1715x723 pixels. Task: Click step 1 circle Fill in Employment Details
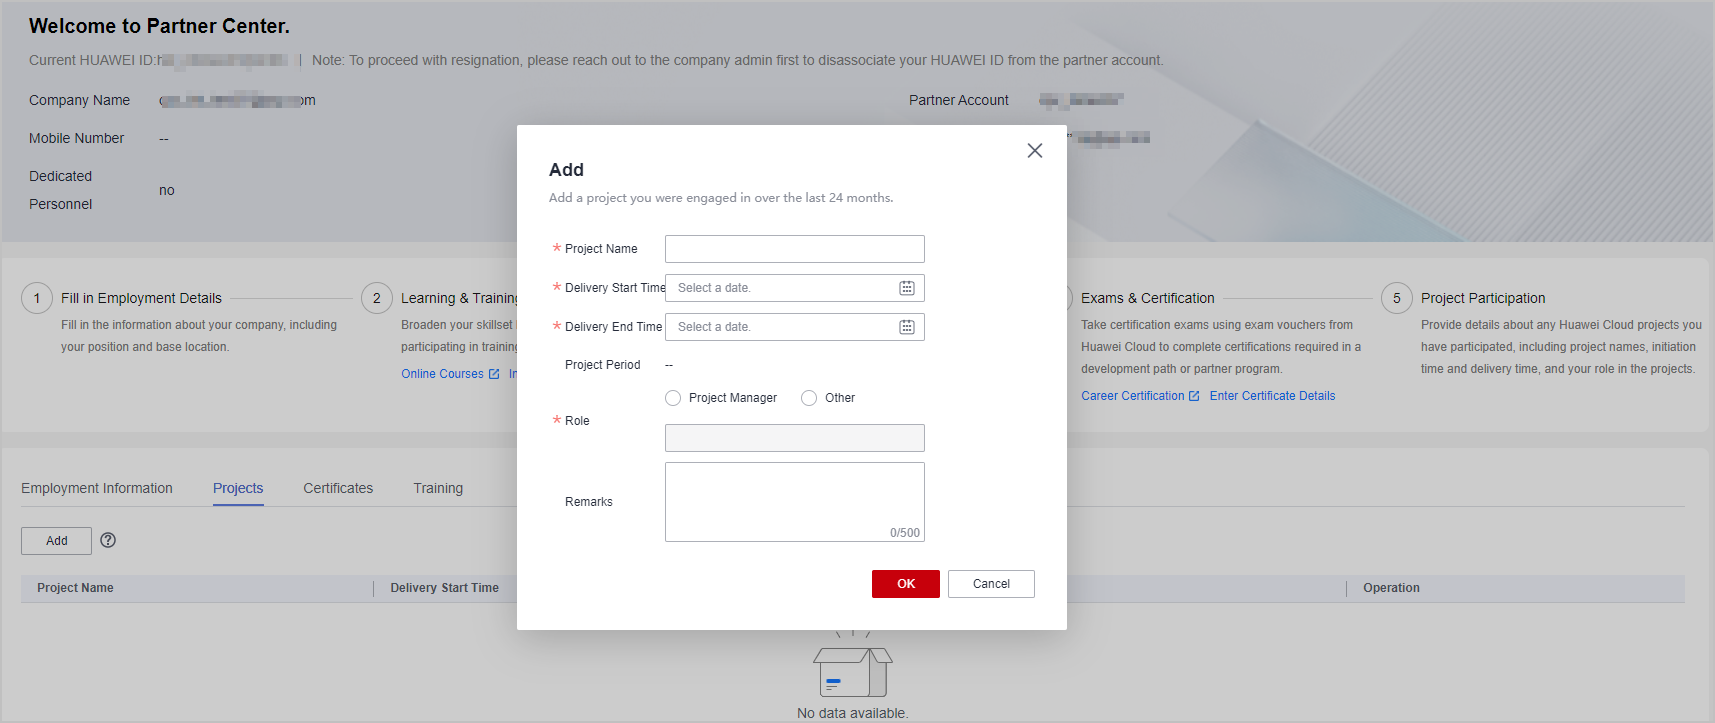[37, 298]
